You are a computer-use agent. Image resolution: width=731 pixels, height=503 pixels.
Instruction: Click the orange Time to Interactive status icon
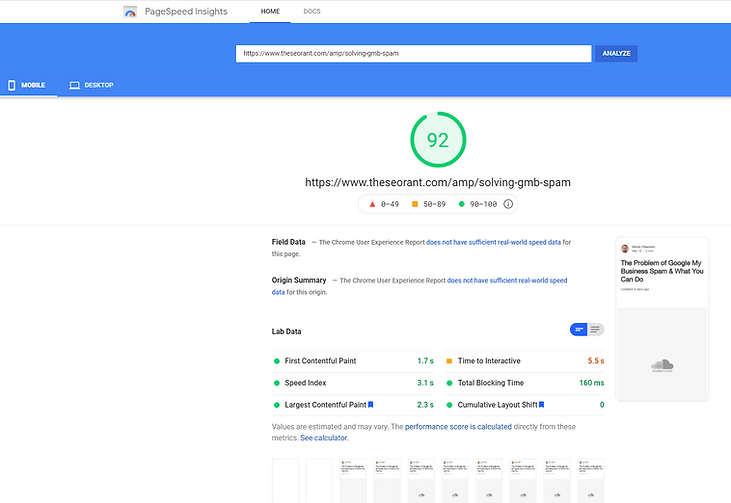[x=449, y=361]
